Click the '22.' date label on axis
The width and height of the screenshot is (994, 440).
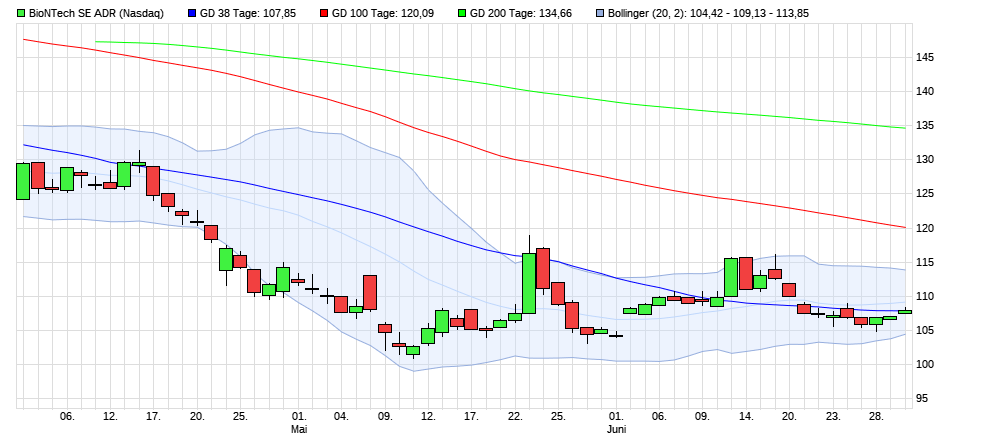click(515, 417)
